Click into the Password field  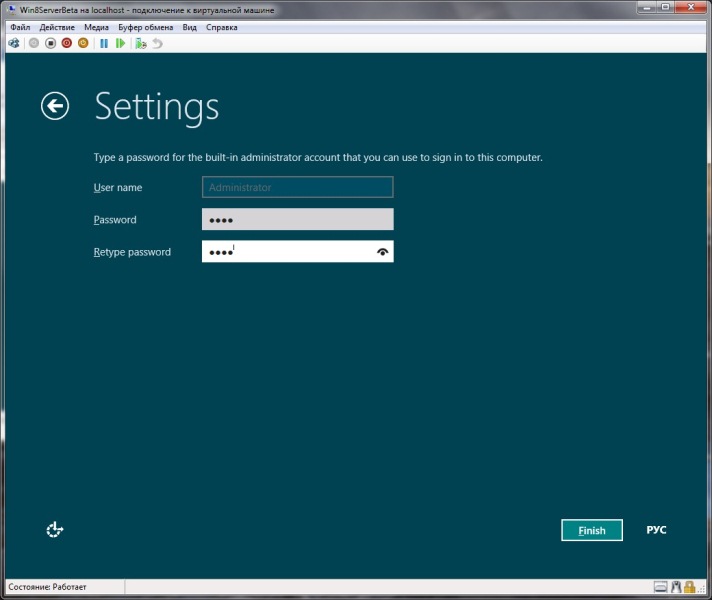coord(297,220)
